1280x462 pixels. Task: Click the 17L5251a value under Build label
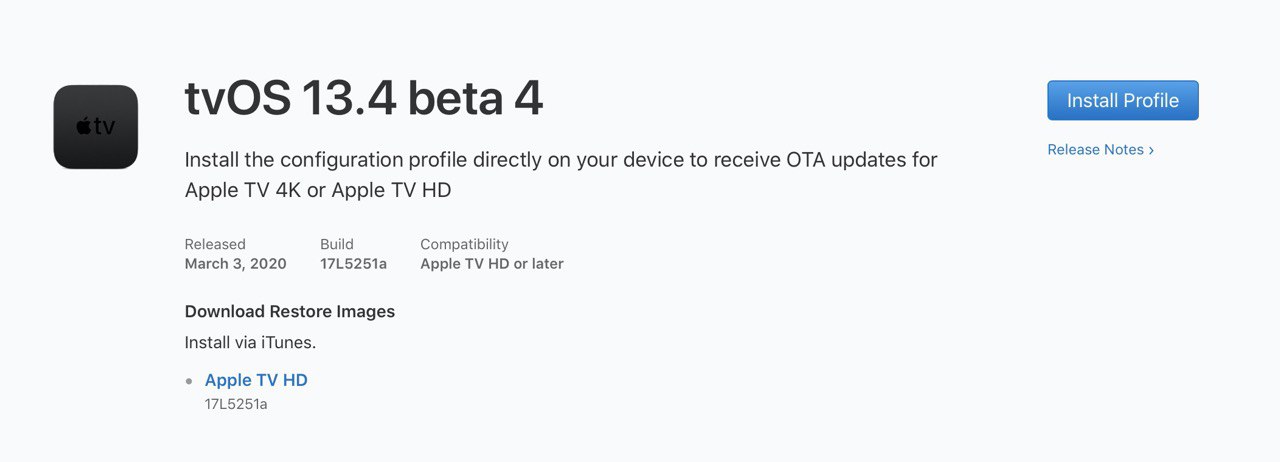coord(353,264)
